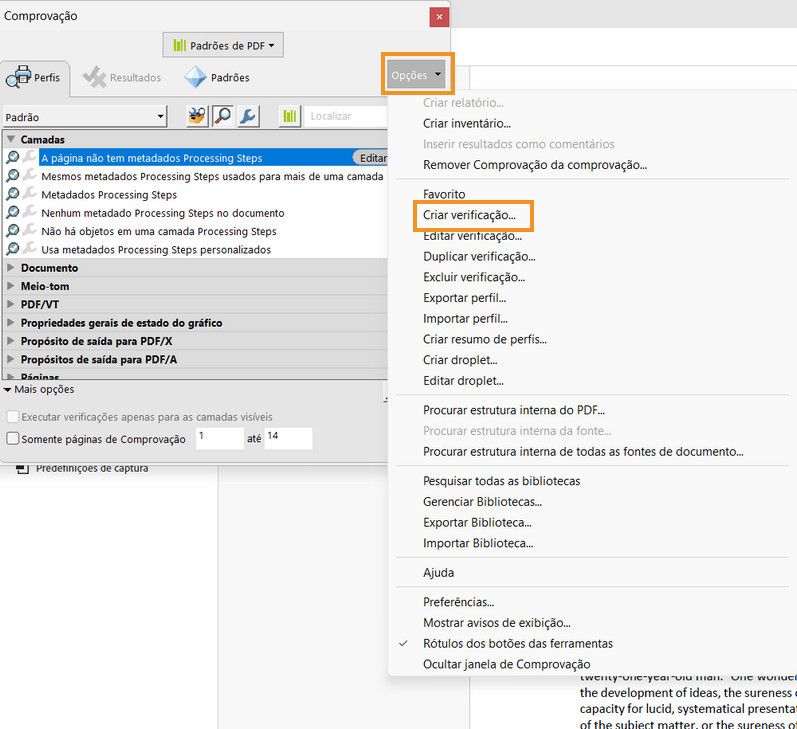Viewport: 797px width, 729px height.
Task: Select 'Criar resumo de perfis...' menu item
Action: (484, 340)
